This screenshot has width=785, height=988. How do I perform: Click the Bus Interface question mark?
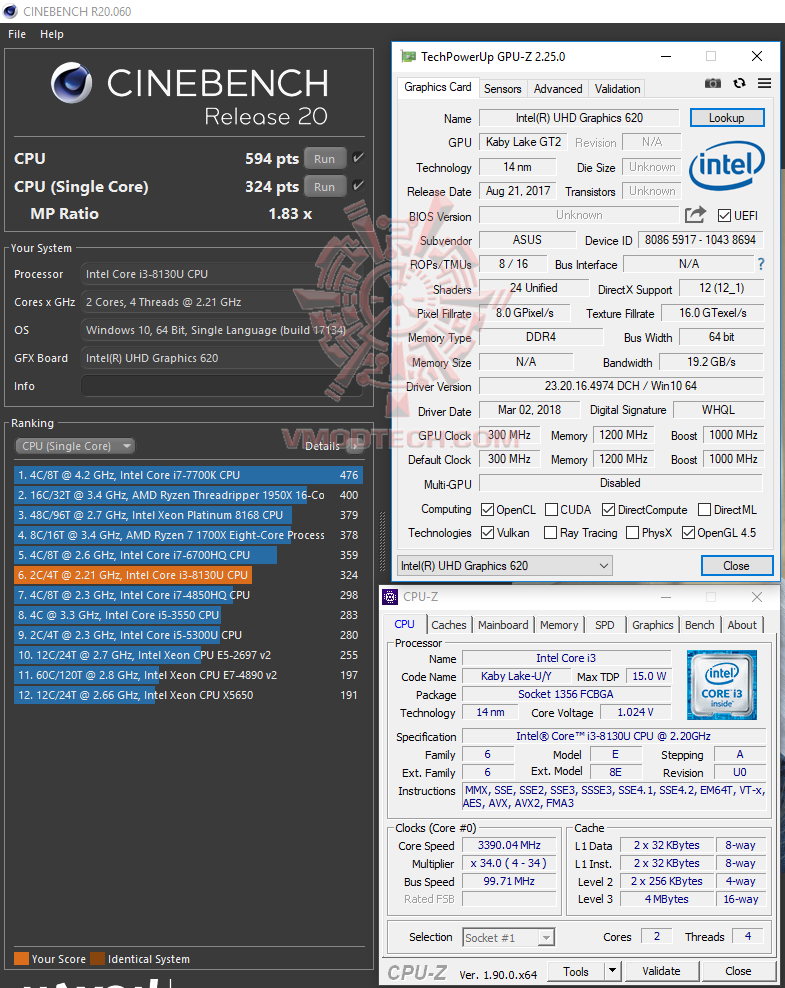pos(761,264)
